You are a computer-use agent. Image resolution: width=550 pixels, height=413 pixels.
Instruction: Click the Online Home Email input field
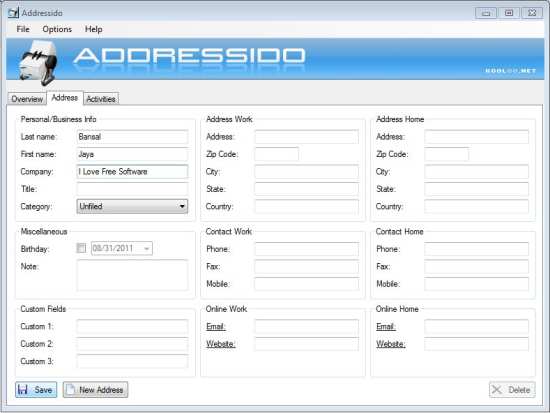click(476, 326)
